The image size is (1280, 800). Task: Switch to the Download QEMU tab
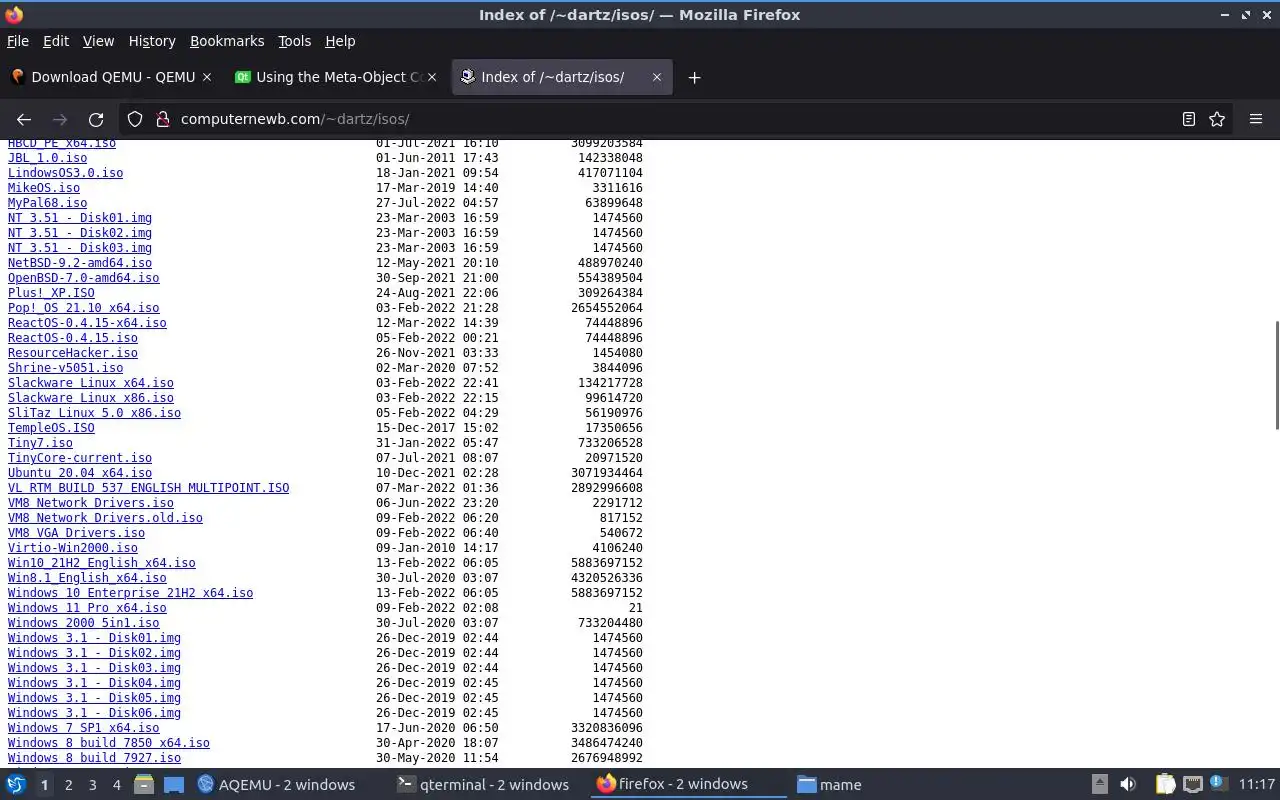click(112, 77)
